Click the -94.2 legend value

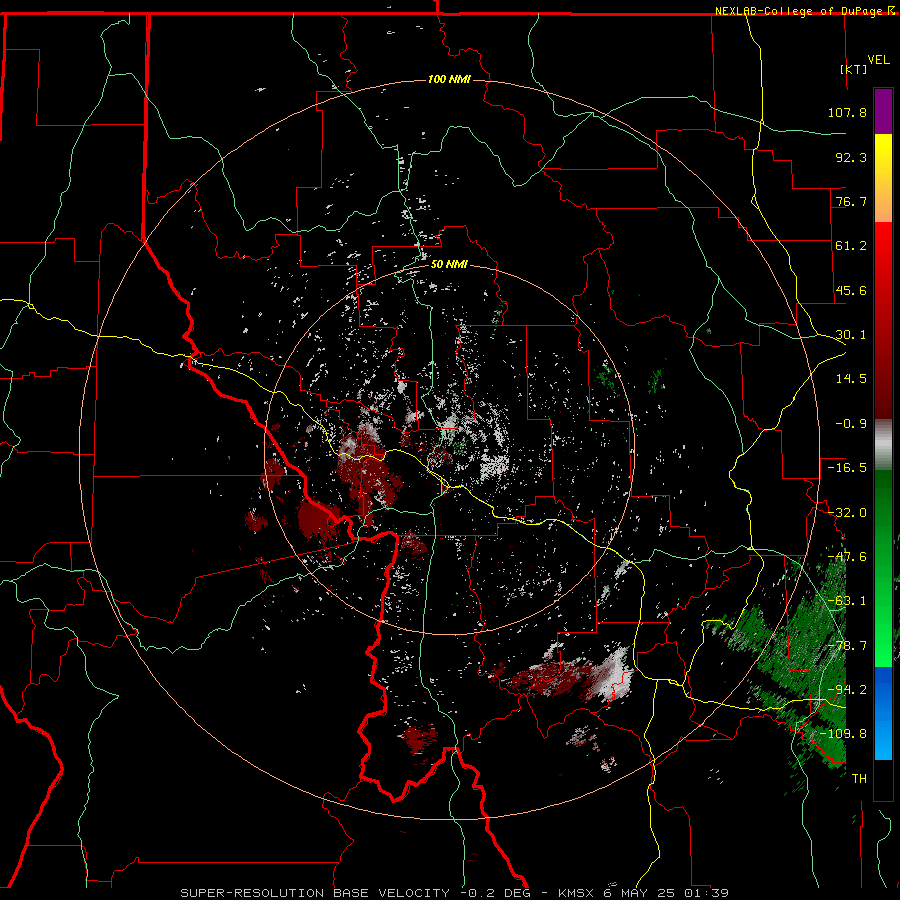[x=847, y=690]
